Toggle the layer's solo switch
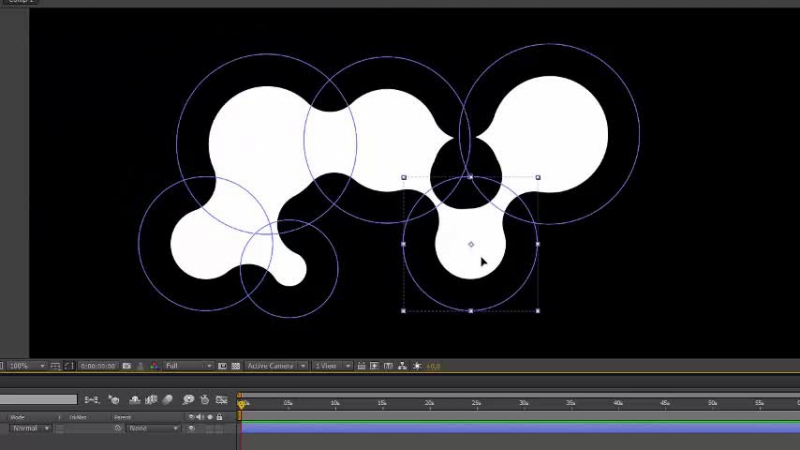 pos(210,429)
